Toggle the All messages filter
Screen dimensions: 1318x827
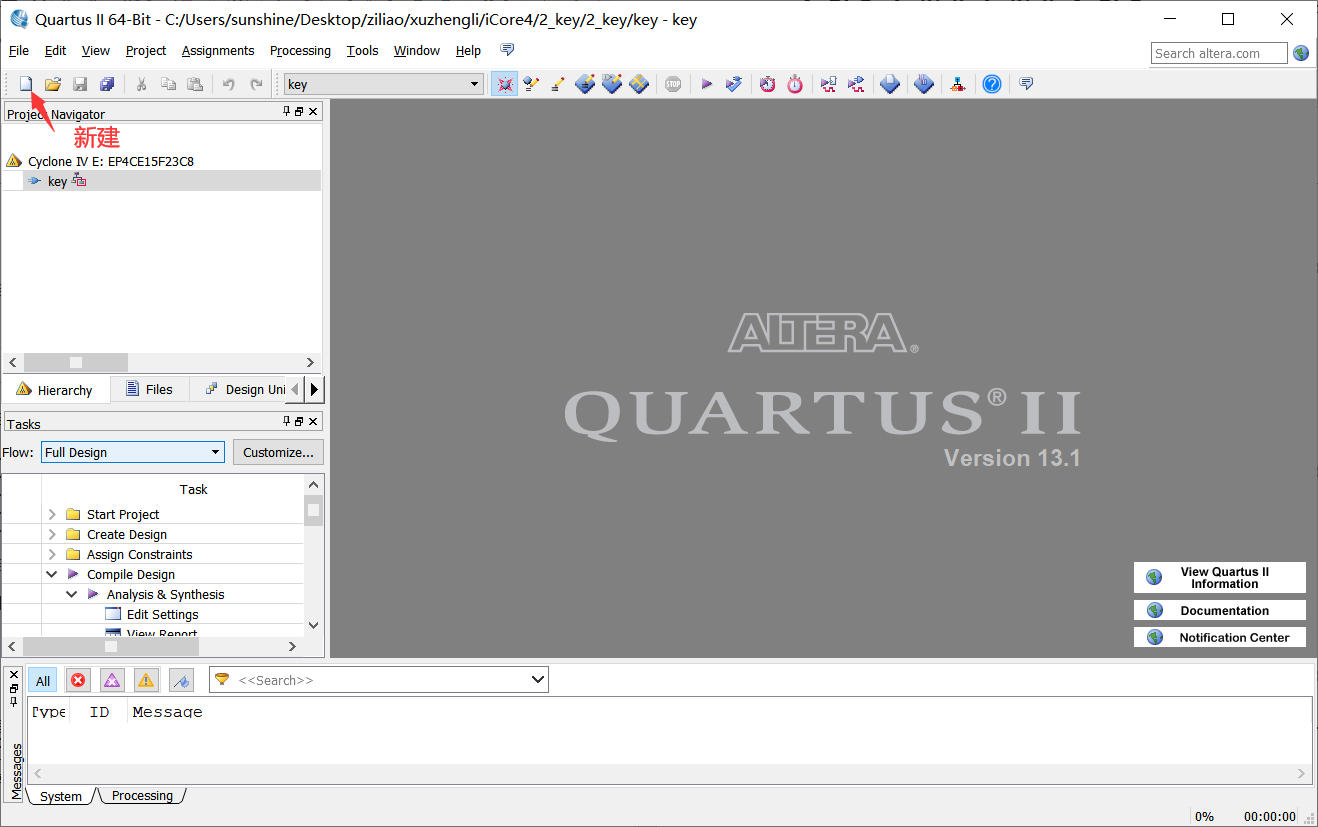[43, 680]
